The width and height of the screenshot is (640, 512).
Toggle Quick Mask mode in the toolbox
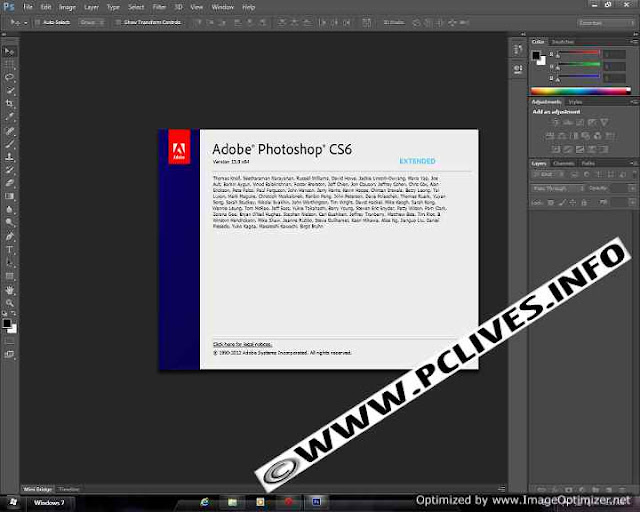(9, 341)
